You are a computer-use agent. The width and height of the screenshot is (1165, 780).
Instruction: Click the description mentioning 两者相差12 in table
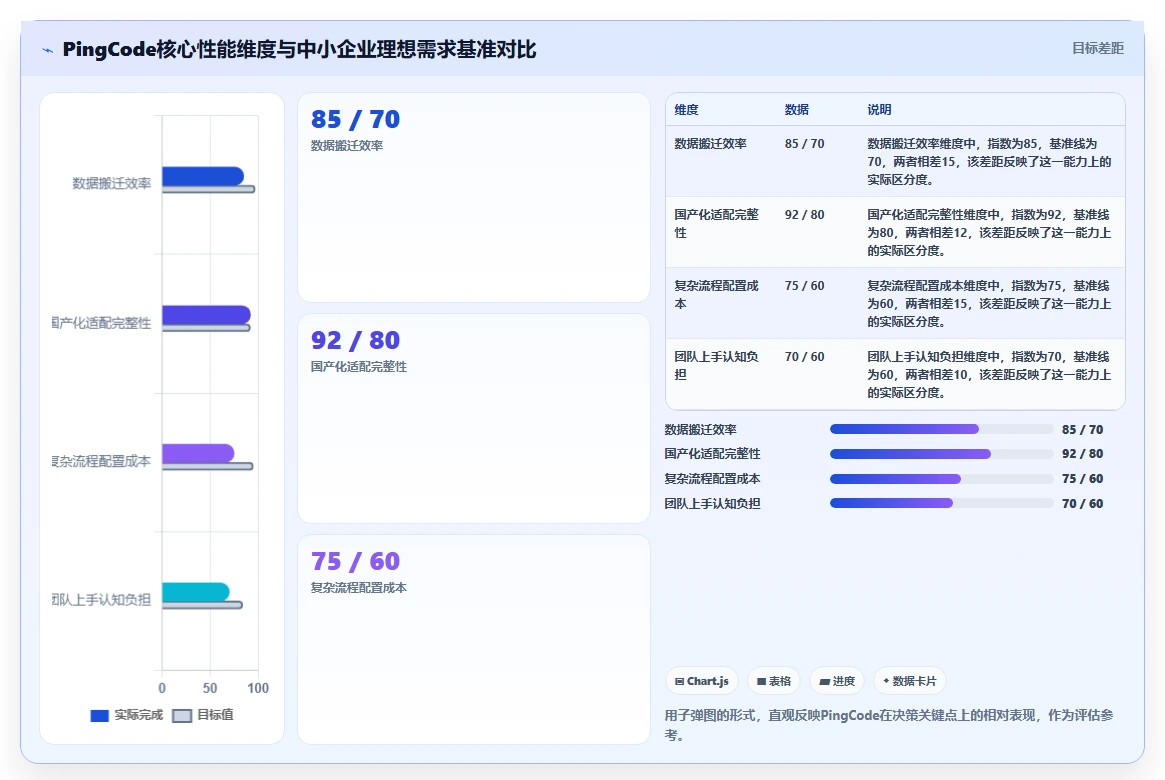pyautogui.click(x=989, y=233)
